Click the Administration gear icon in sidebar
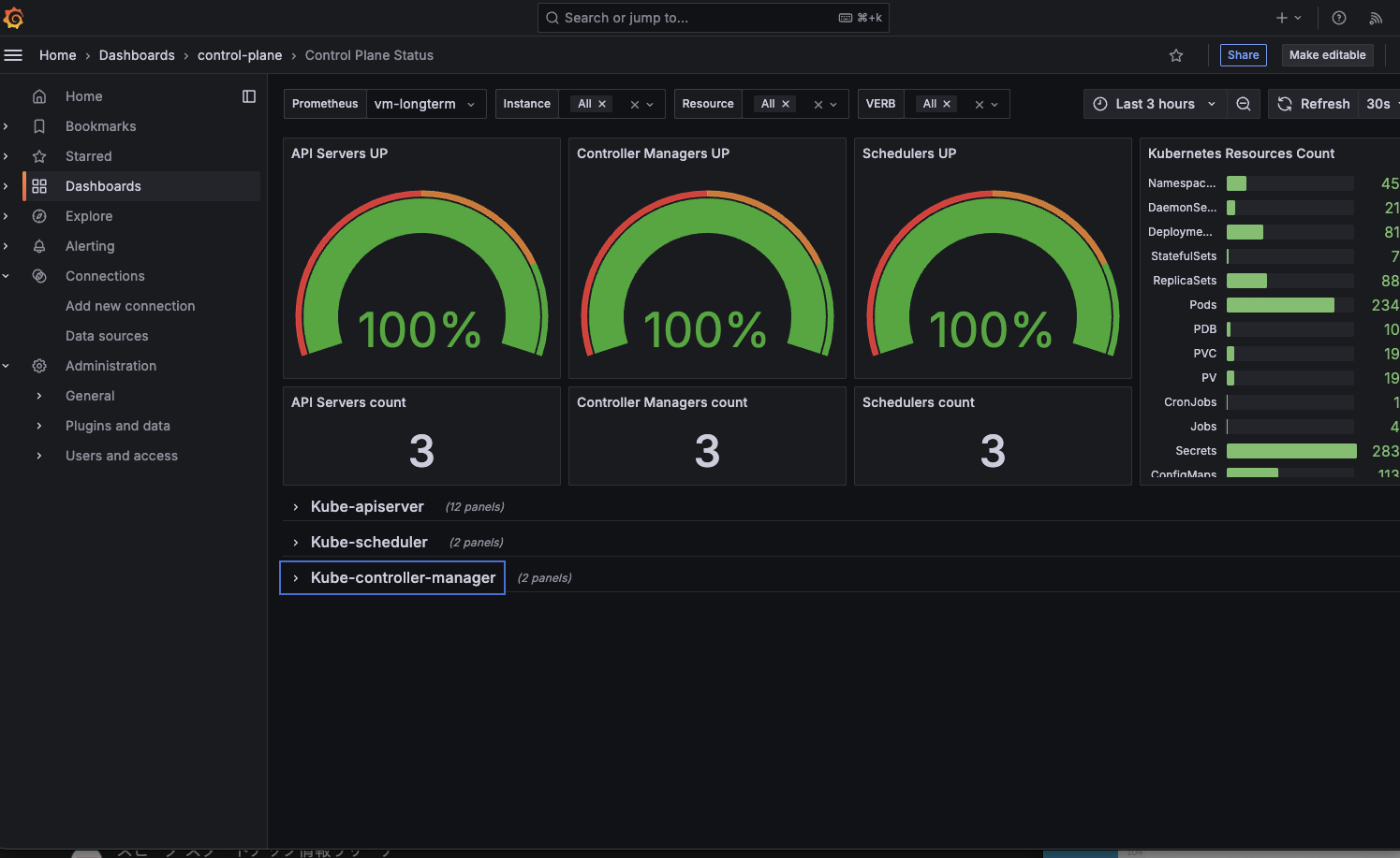The image size is (1400, 858). point(39,366)
